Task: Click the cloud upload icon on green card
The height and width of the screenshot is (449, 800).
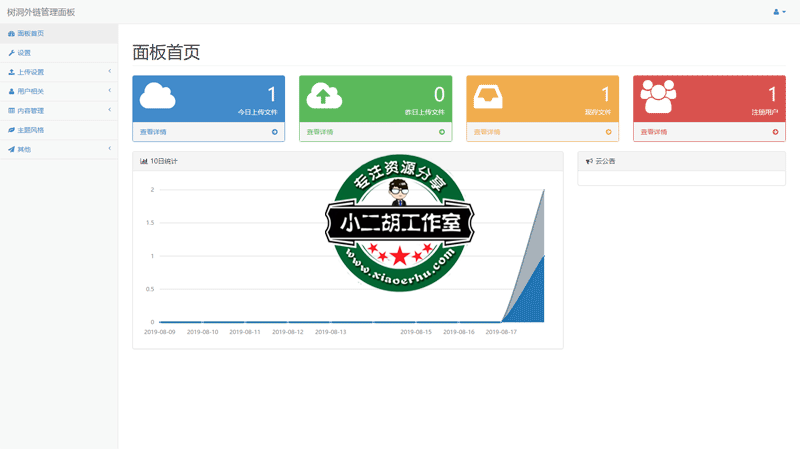Action: pos(324,96)
